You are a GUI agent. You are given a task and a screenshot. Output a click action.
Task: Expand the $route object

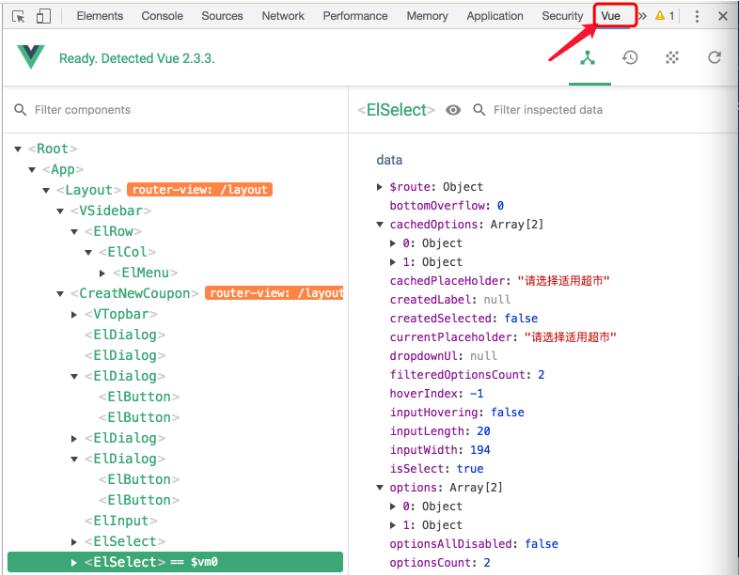(380, 187)
